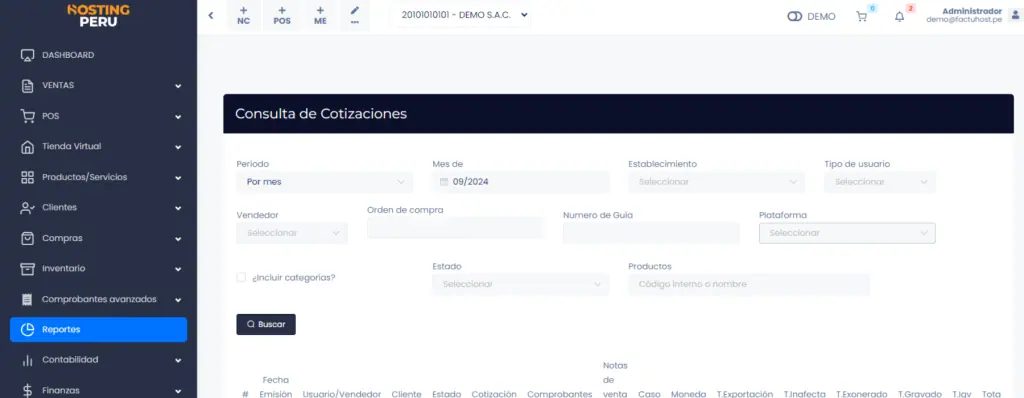Expand the Clientes chevron
This screenshot has width=1024, height=398.
(x=178, y=208)
